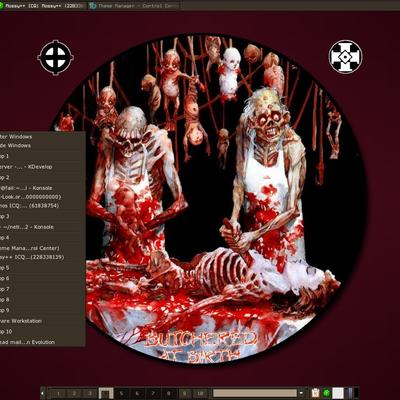This screenshot has width=400, height=400.
Task: Switch to desktop 2 in the pager
Action: coord(74,393)
